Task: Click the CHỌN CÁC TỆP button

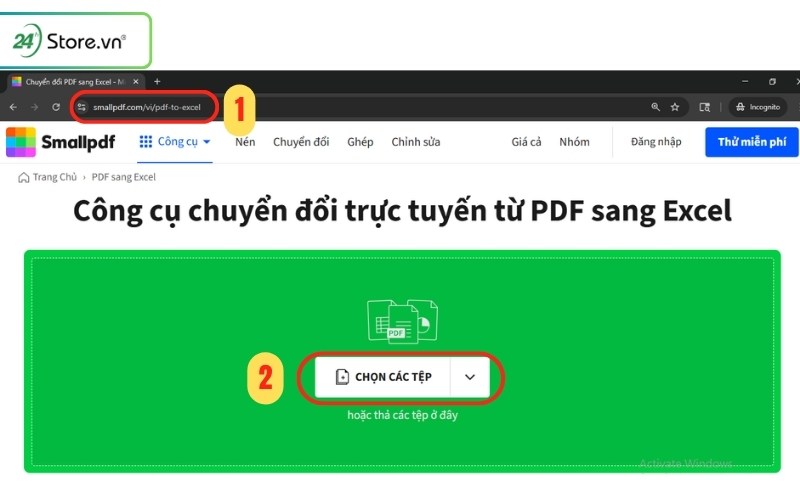Action: pos(383,377)
